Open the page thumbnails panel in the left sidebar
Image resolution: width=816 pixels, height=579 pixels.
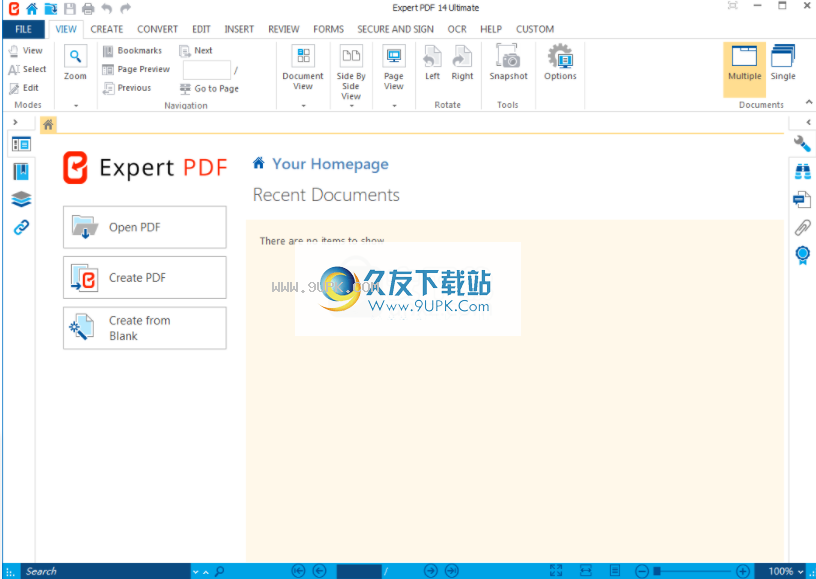pos(21,144)
